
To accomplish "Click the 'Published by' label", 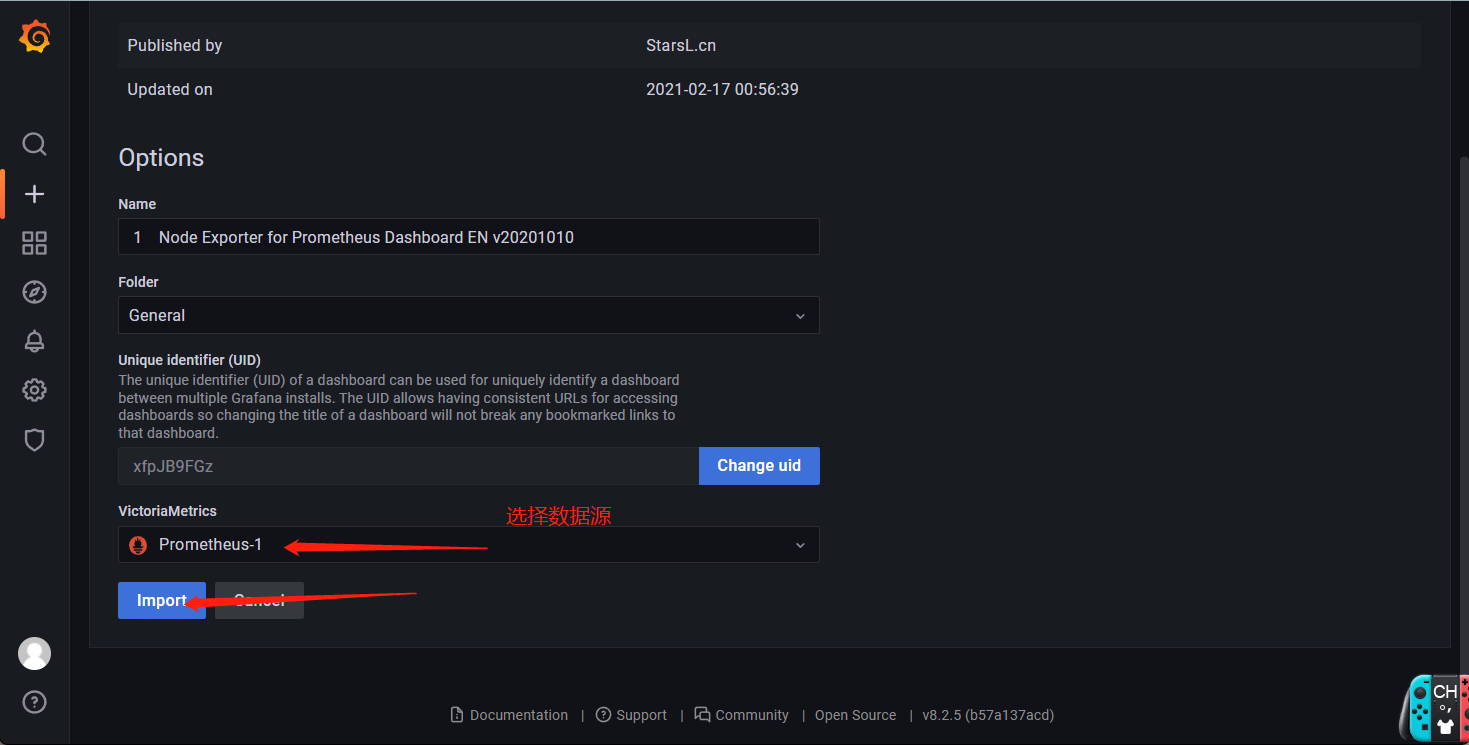I will [175, 45].
